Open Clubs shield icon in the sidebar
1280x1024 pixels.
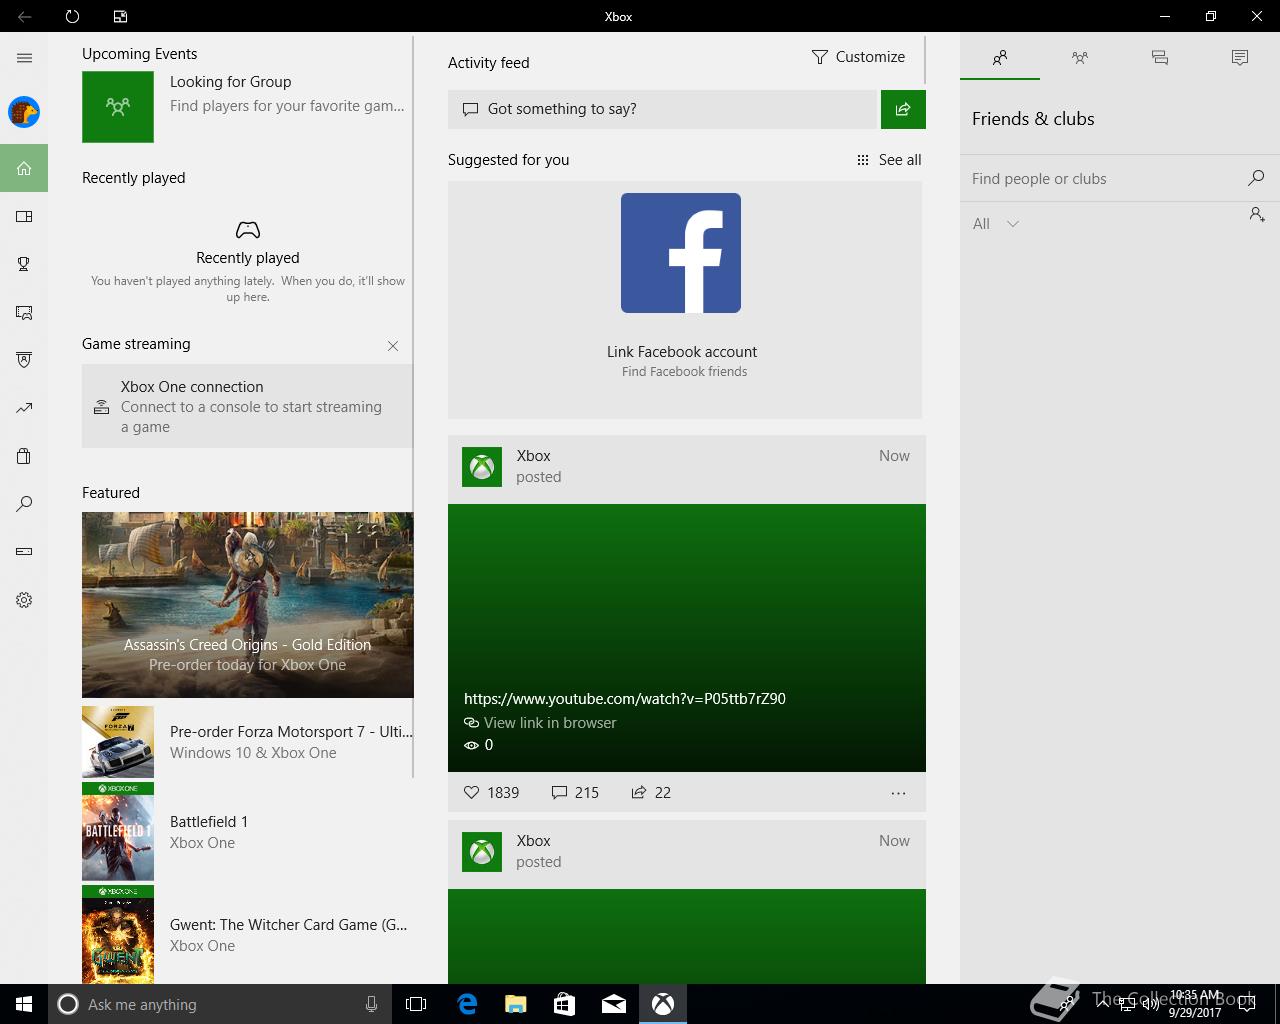coord(24,360)
